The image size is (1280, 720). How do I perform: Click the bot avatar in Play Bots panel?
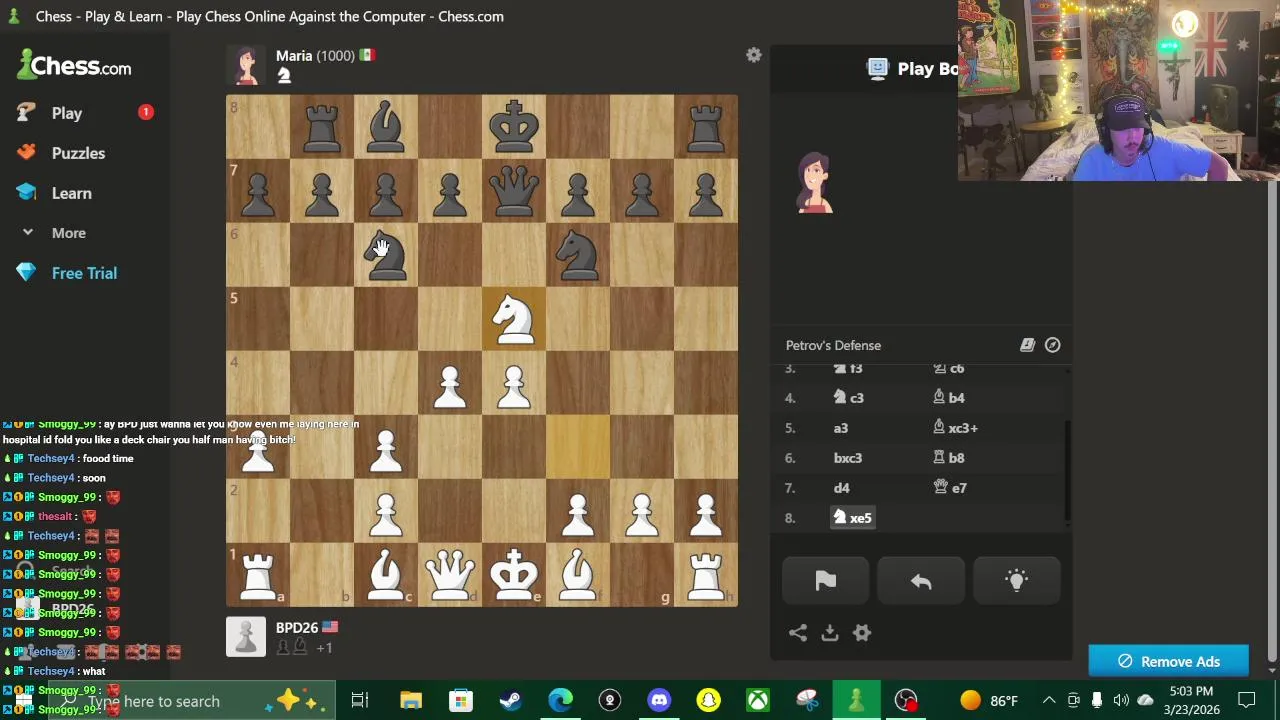click(x=815, y=183)
